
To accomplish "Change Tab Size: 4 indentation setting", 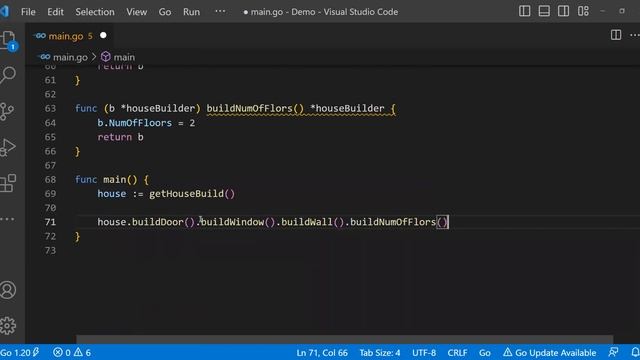I will (380, 352).
